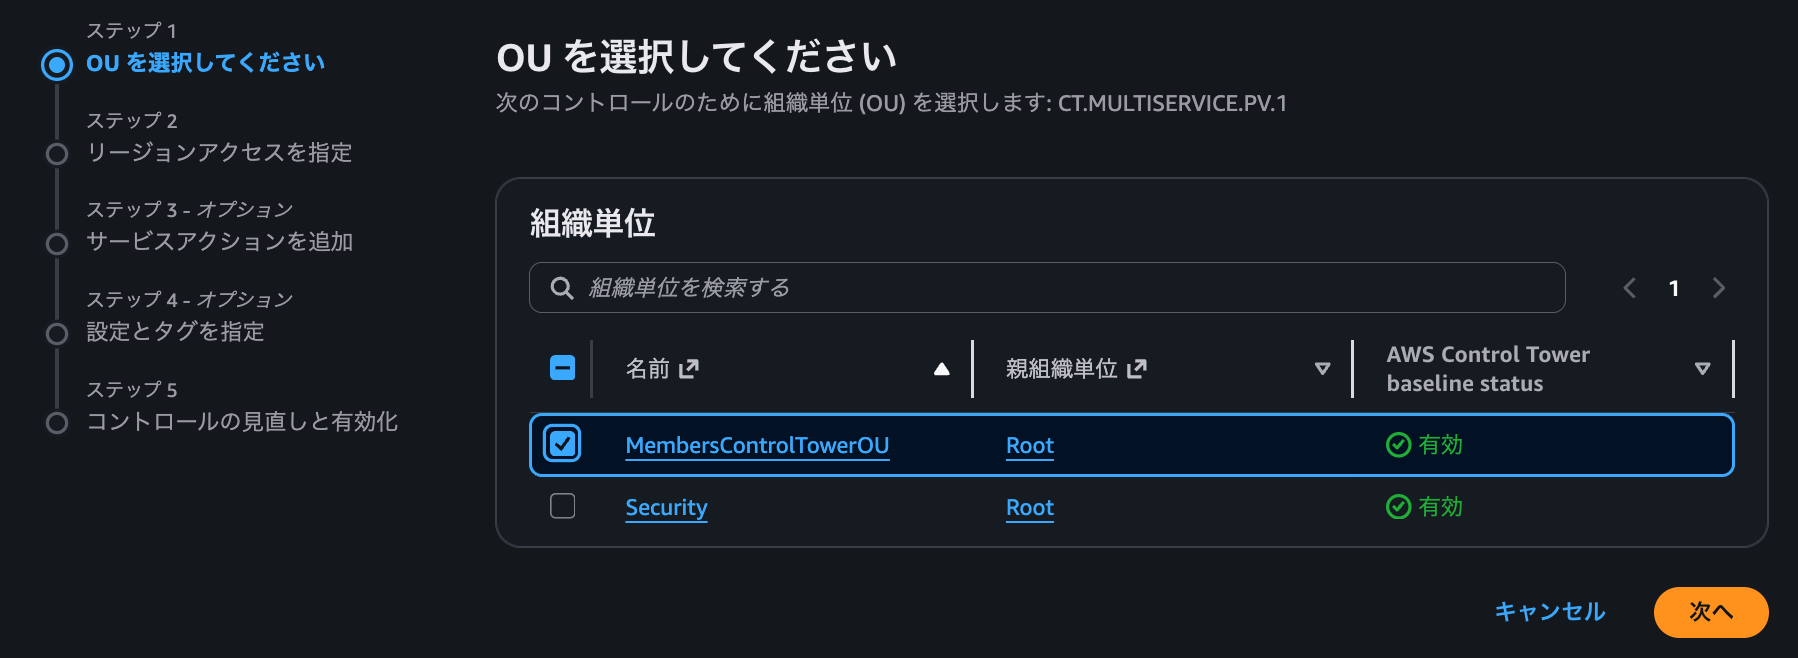Check the Security organizational unit checkbox
The height and width of the screenshot is (658, 1798).
pyautogui.click(x=562, y=505)
